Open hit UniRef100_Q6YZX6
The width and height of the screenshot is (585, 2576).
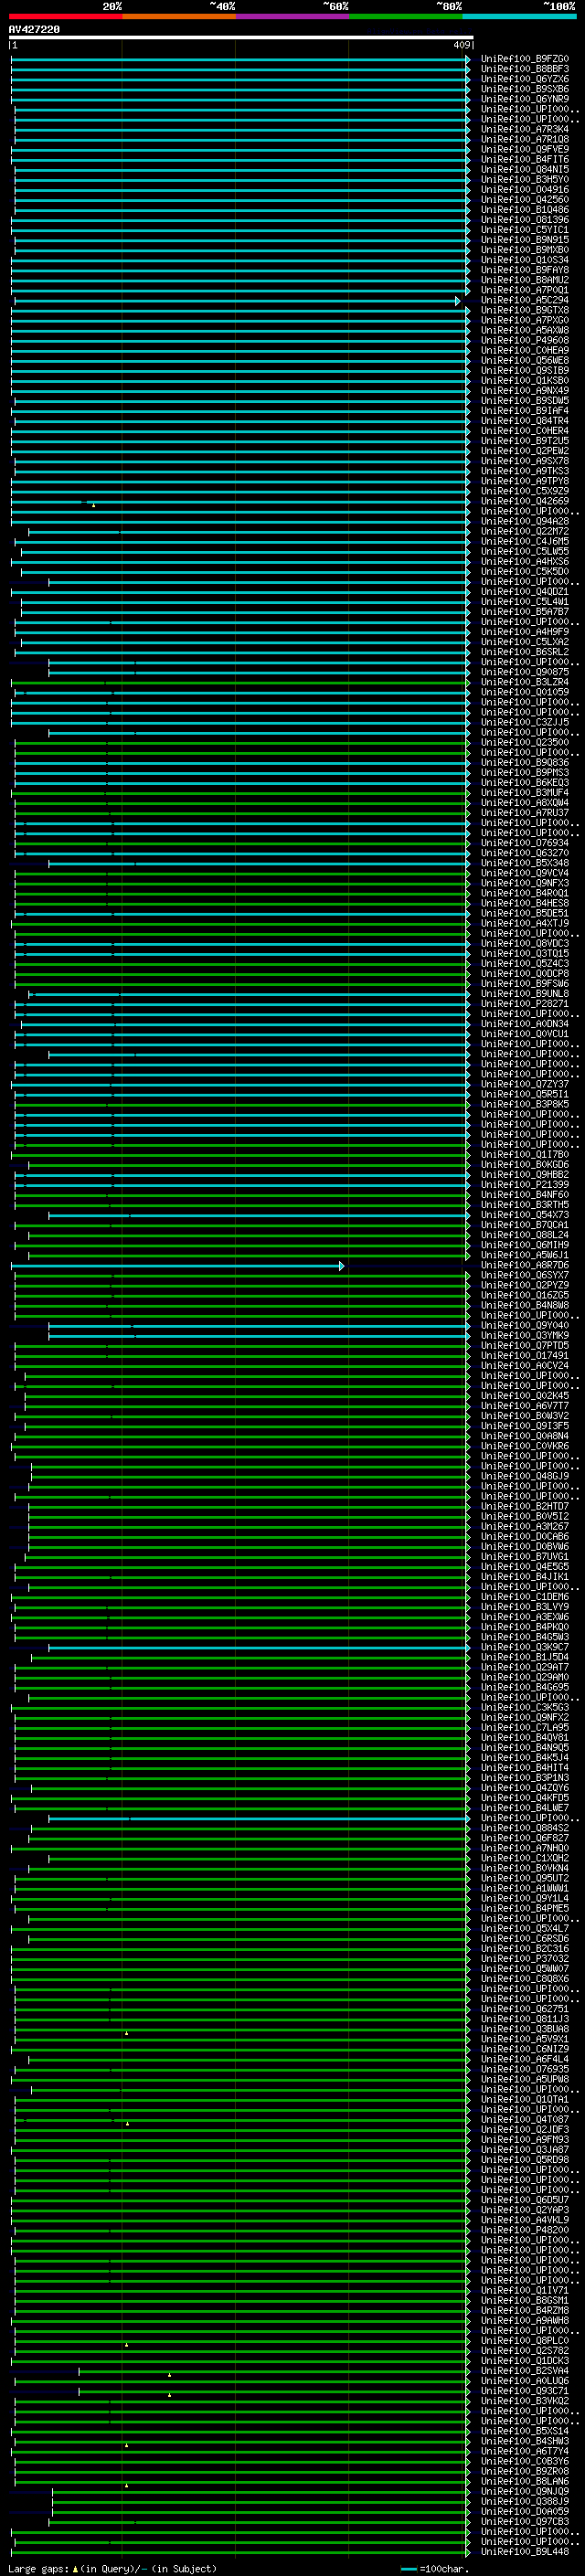click(x=525, y=79)
